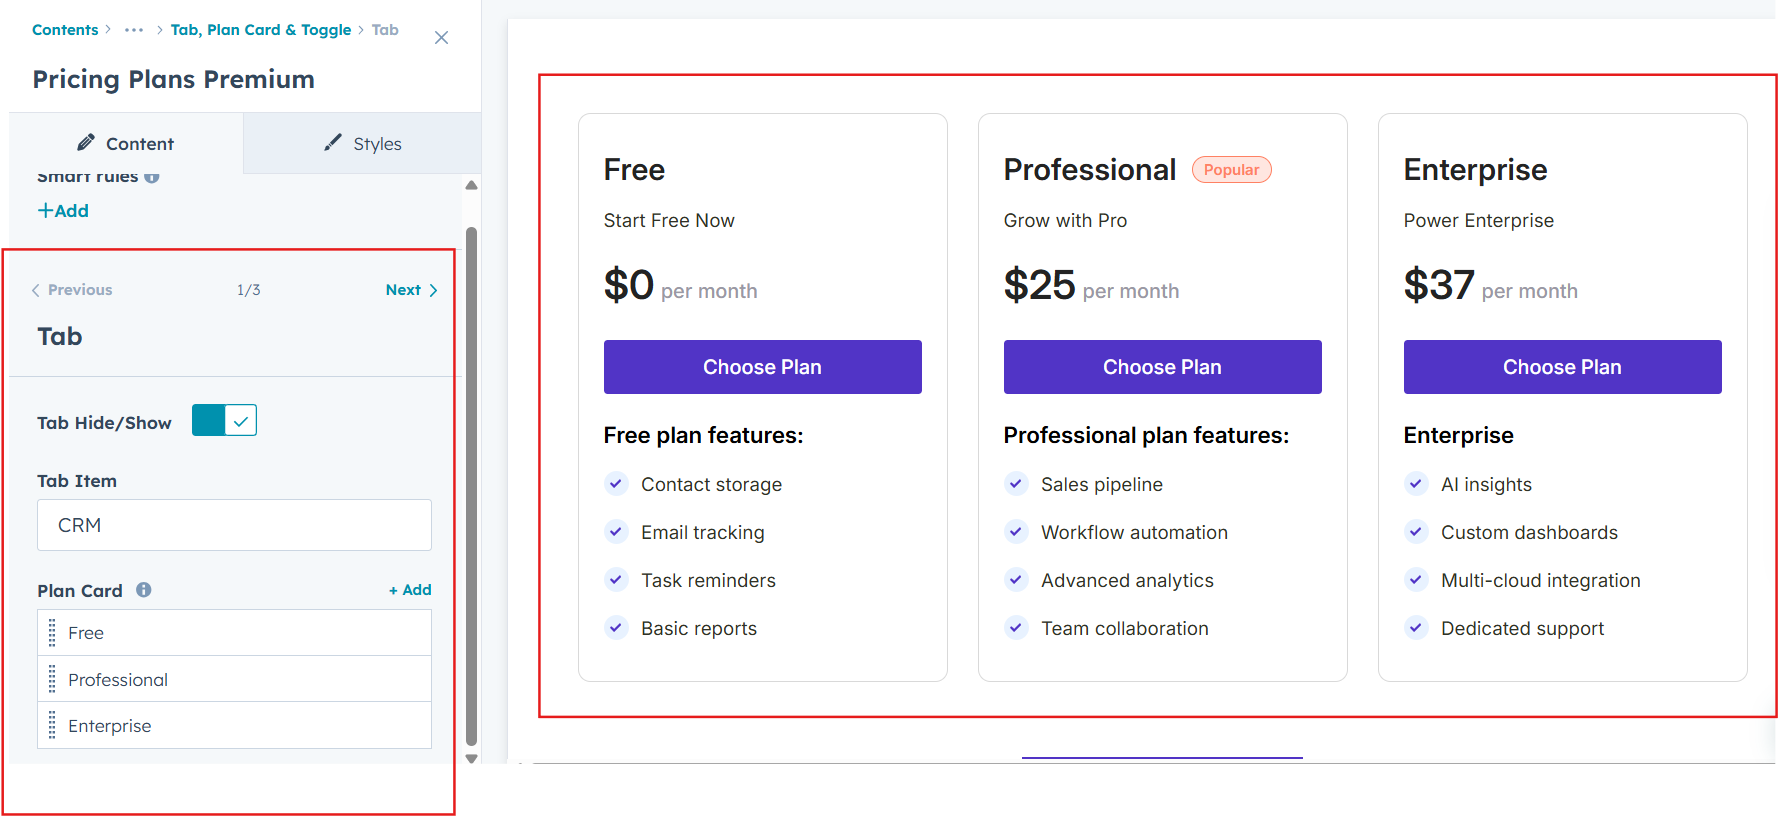The width and height of the screenshot is (1778, 816).
Task: Click the Tab Item input field
Action: click(234, 525)
